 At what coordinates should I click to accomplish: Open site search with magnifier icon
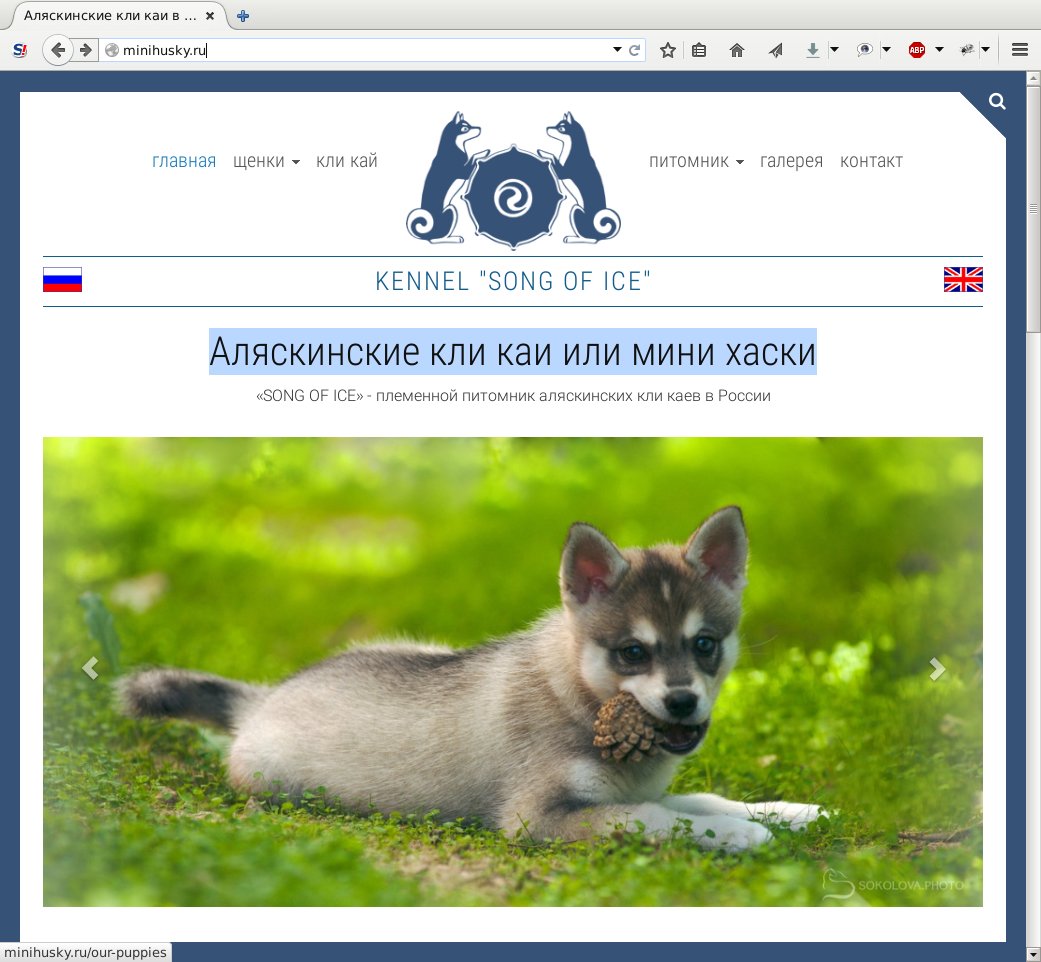pos(997,102)
